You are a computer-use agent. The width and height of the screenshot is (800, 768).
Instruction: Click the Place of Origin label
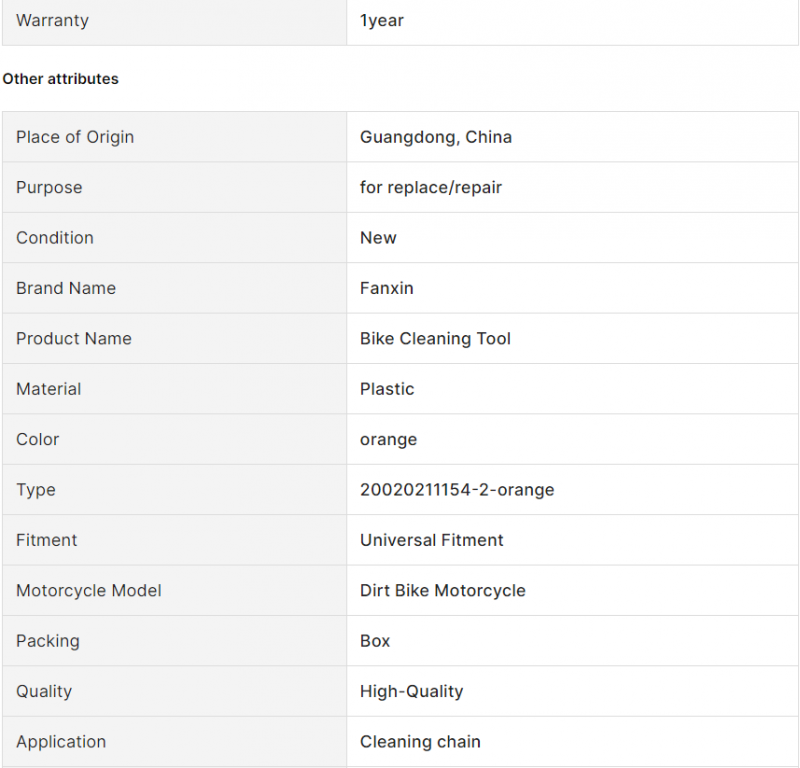coord(75,137)
